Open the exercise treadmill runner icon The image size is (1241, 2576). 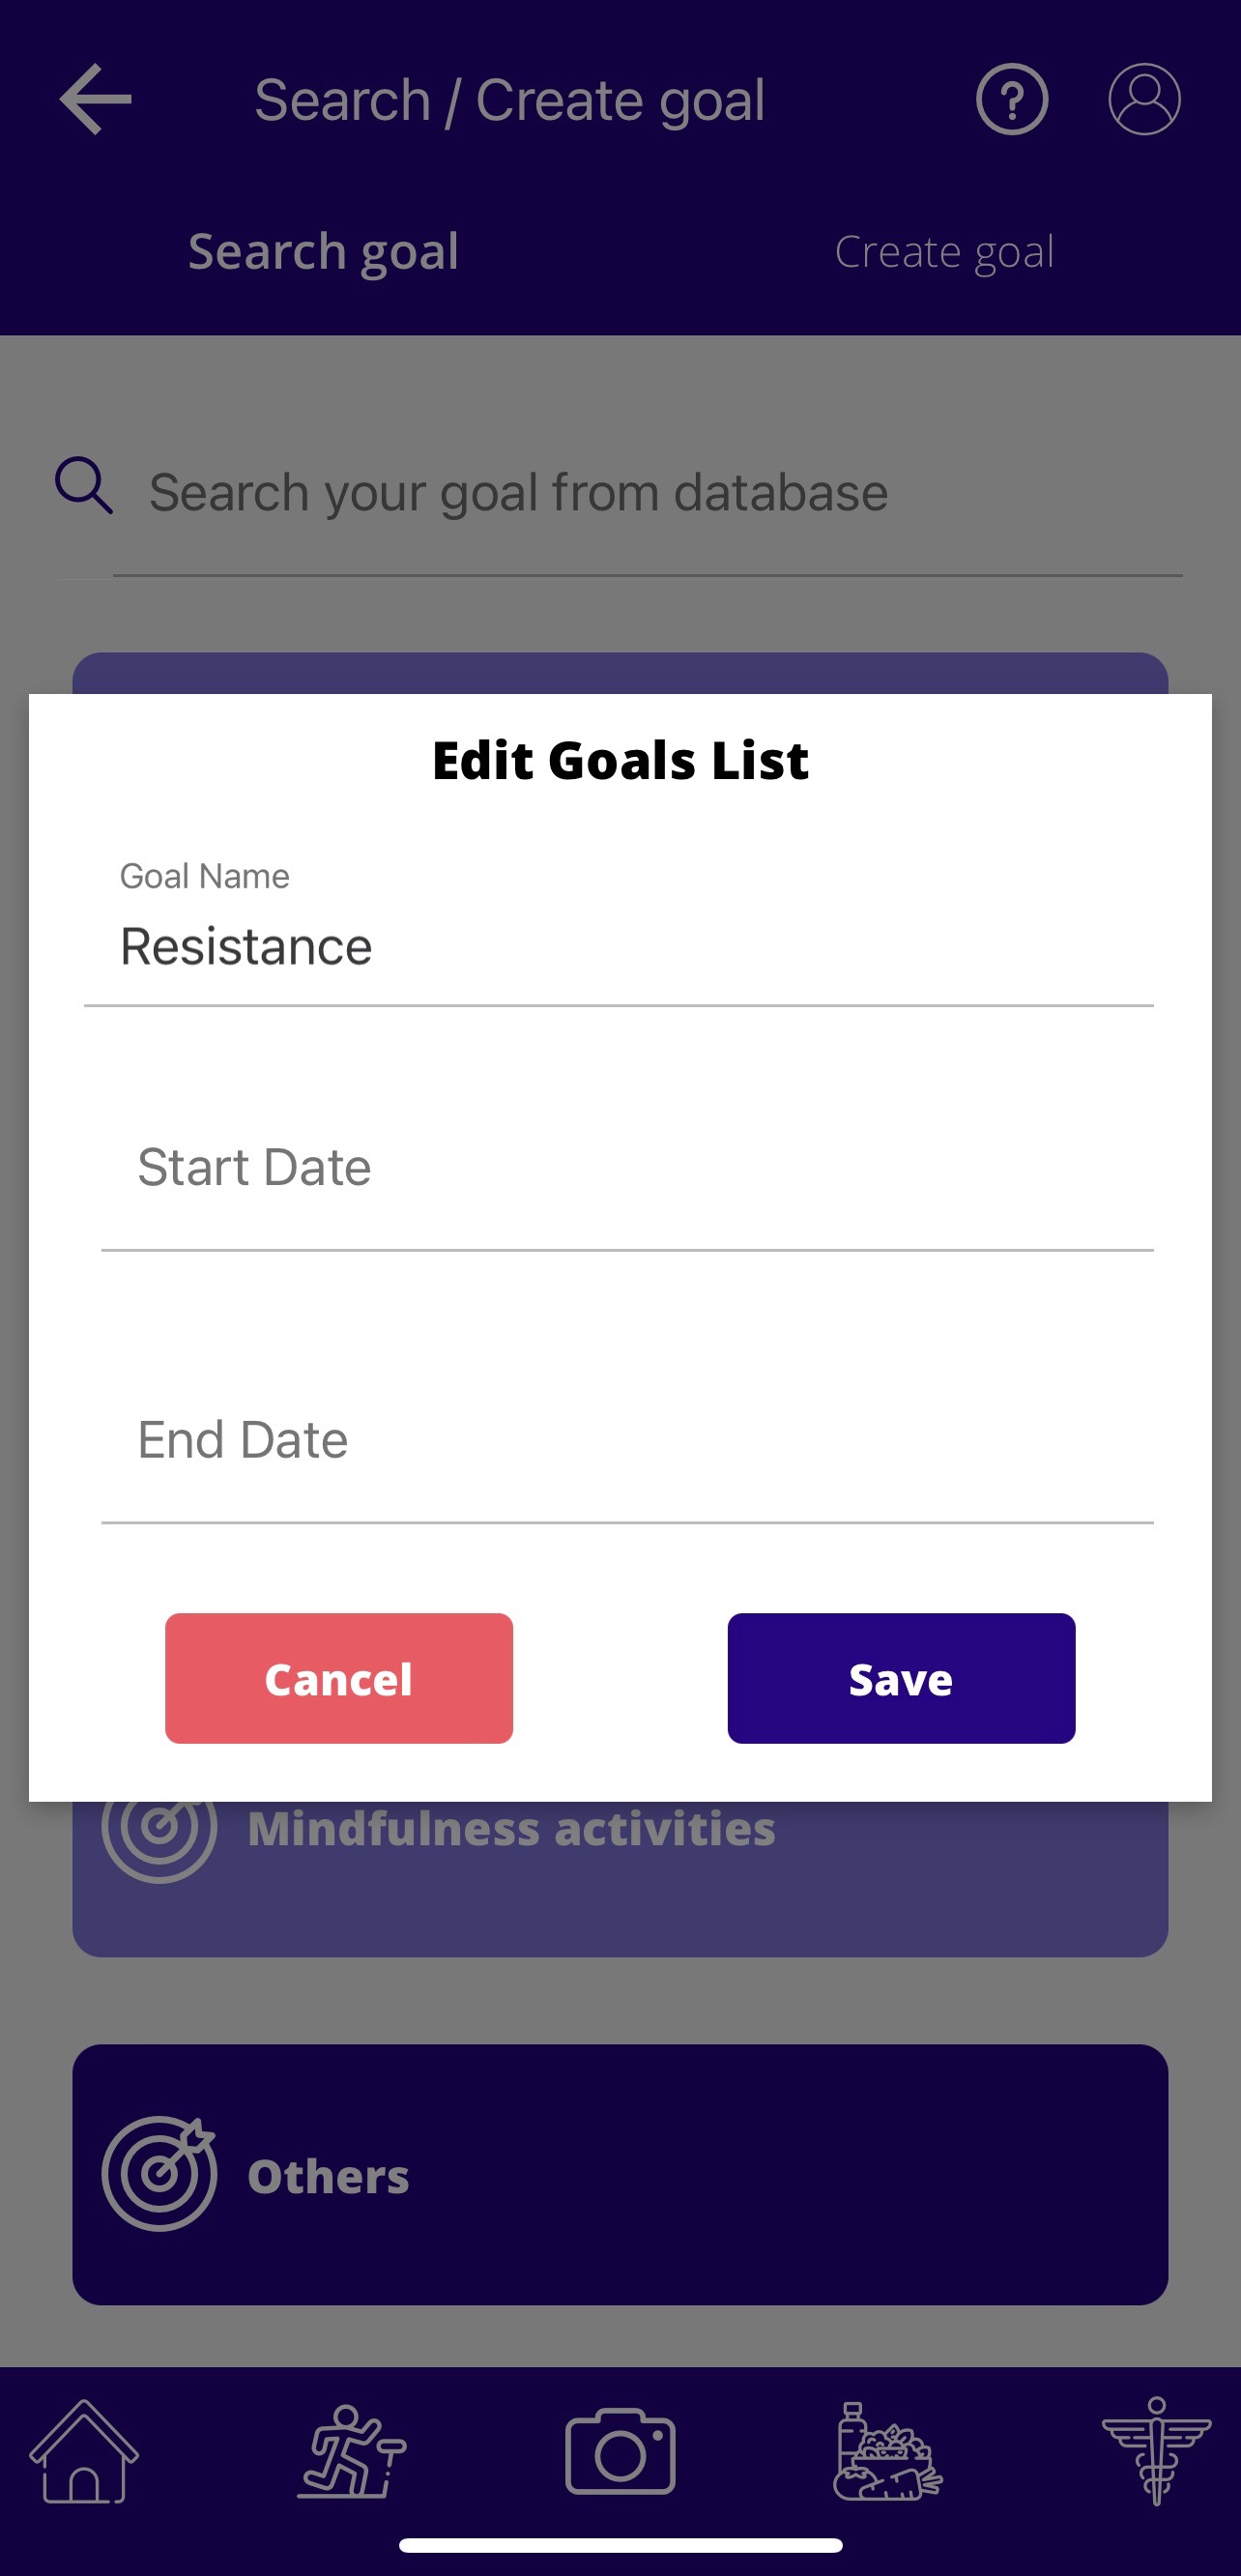[x=352, y=2451]
